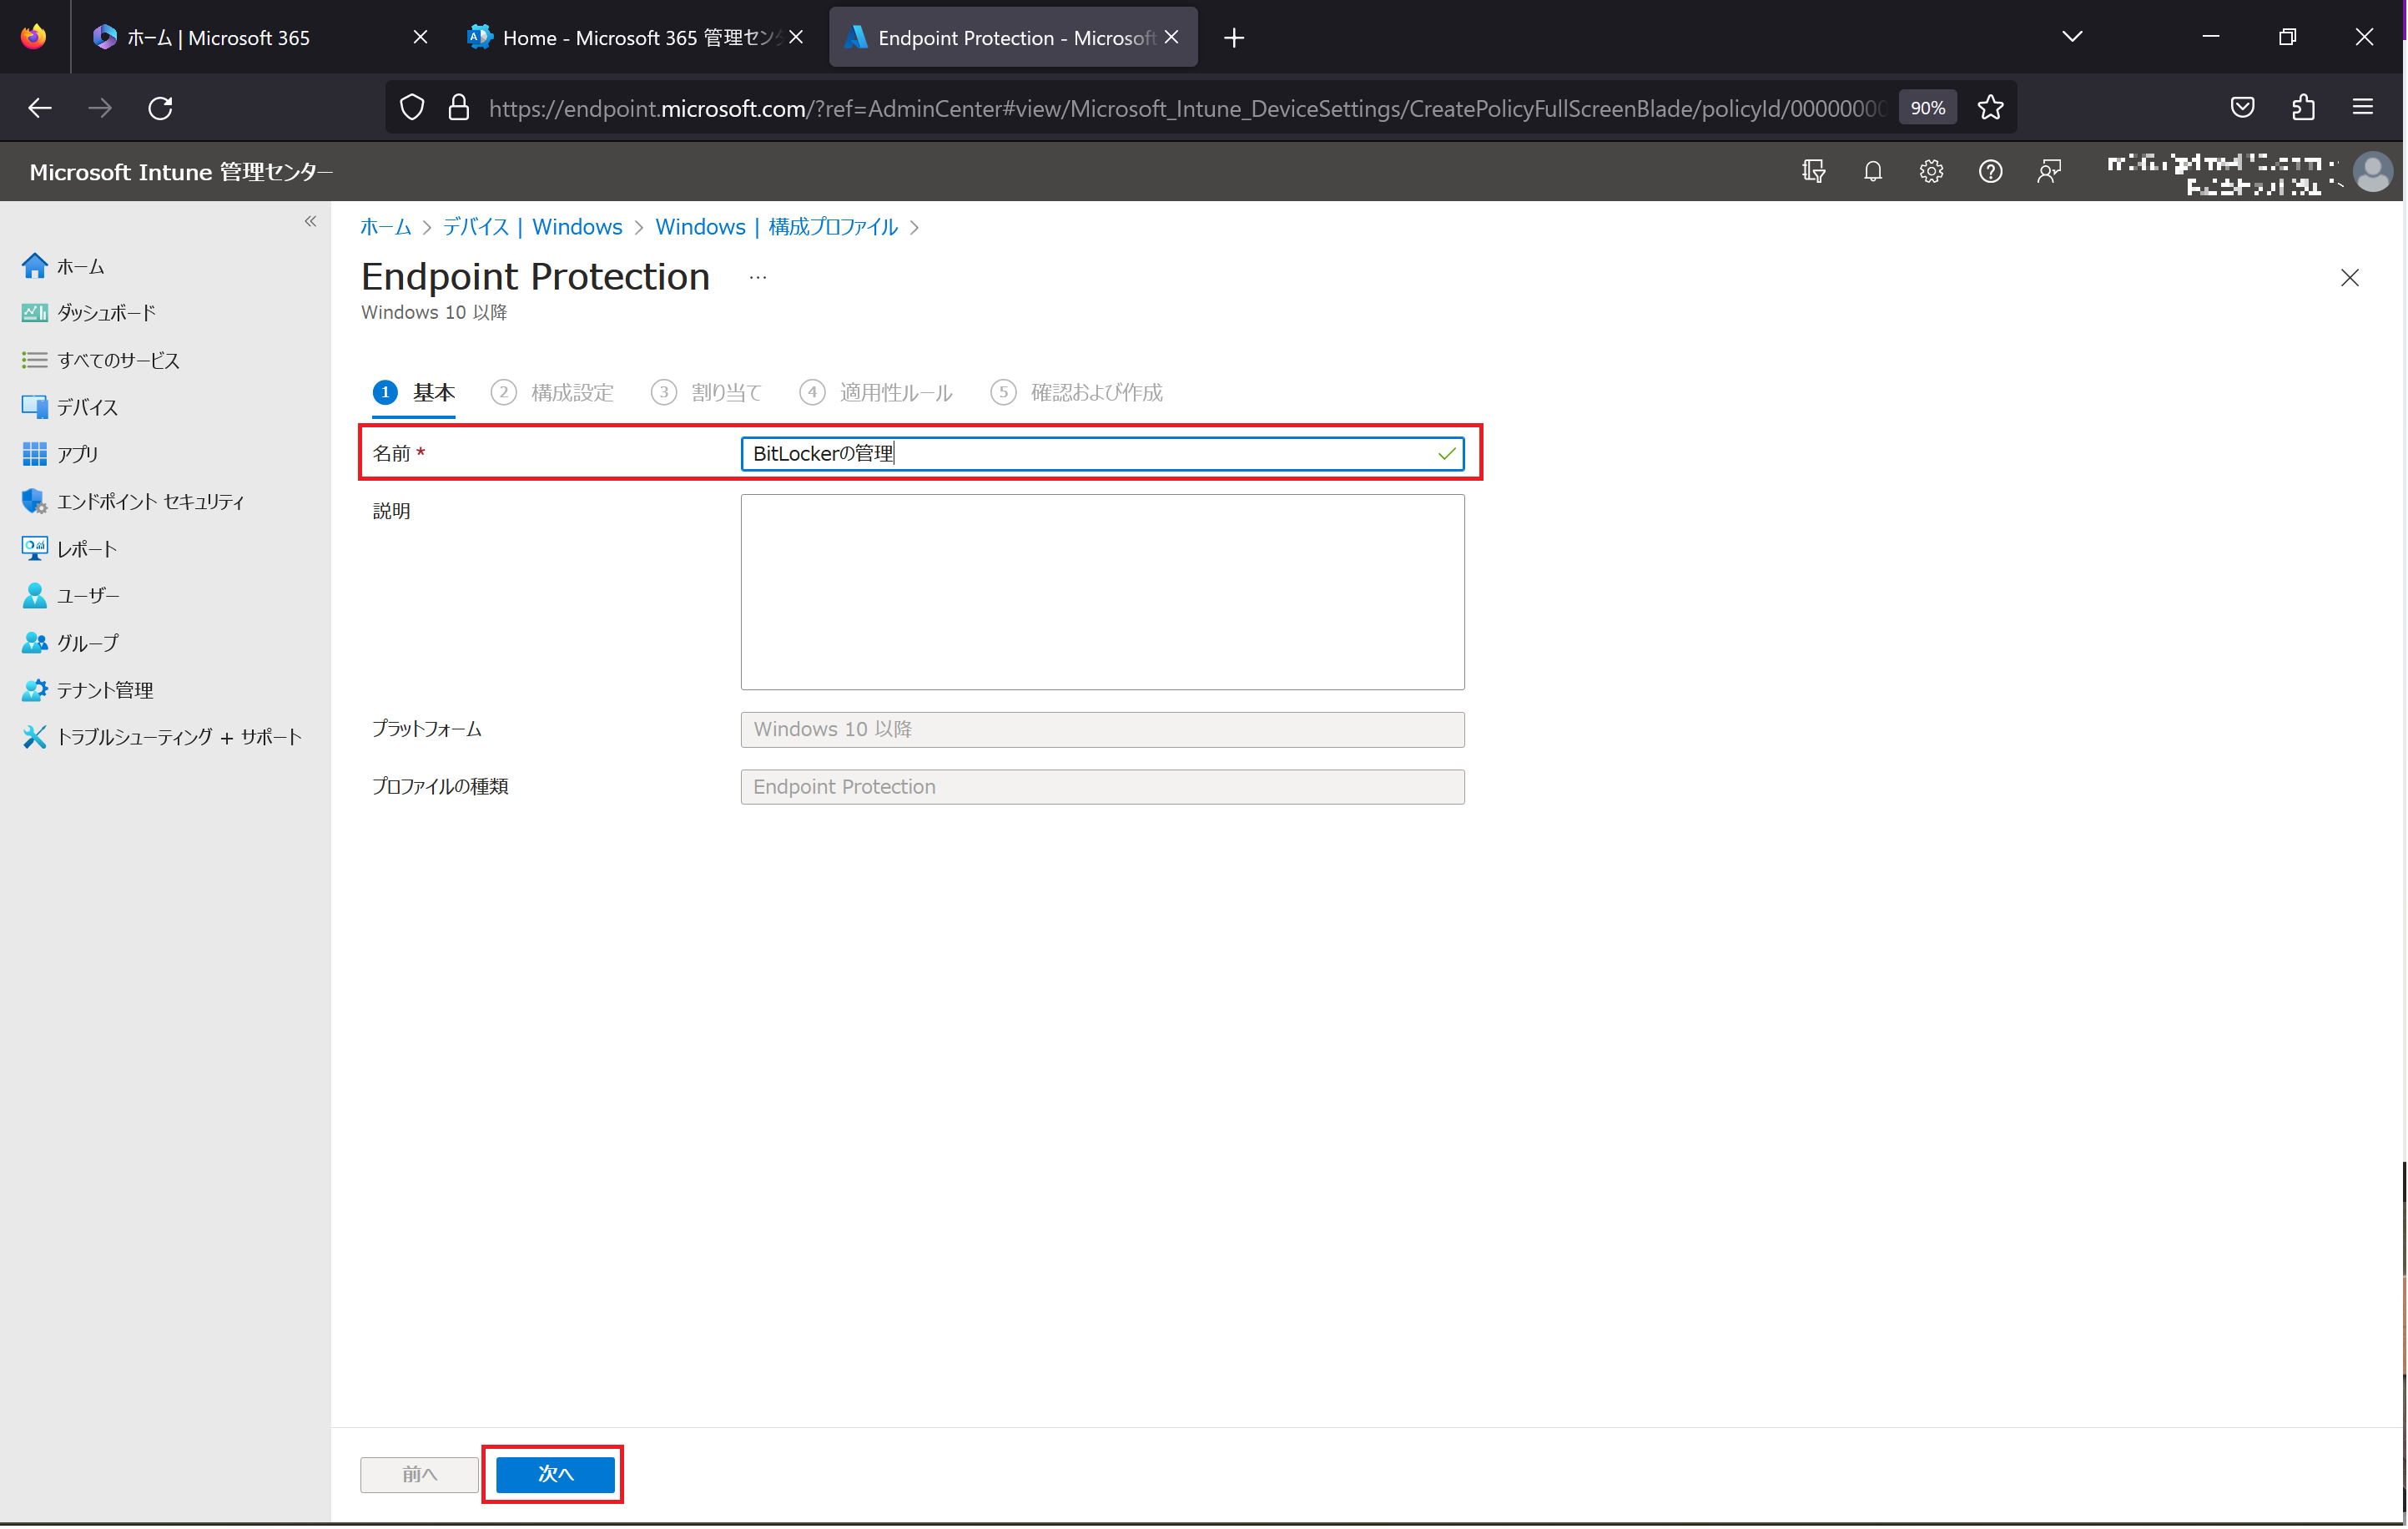The image size is (2408, 1529).
Task: Open エンドポイント セキュリティ section
Action: 133,502
